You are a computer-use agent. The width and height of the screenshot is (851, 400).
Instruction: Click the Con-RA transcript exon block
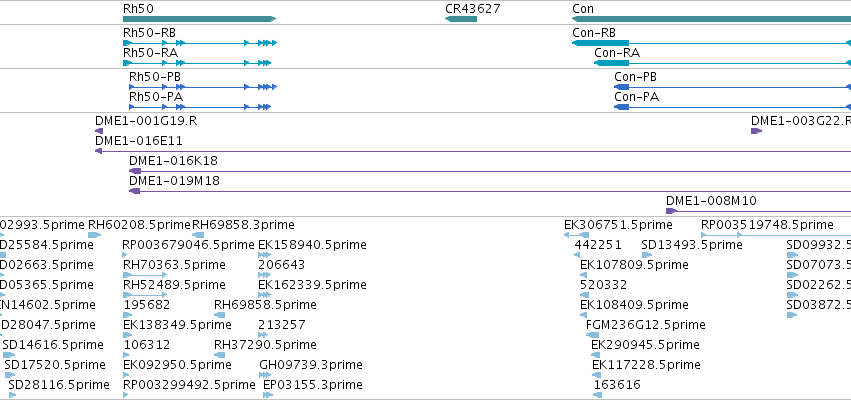(612, 63)
